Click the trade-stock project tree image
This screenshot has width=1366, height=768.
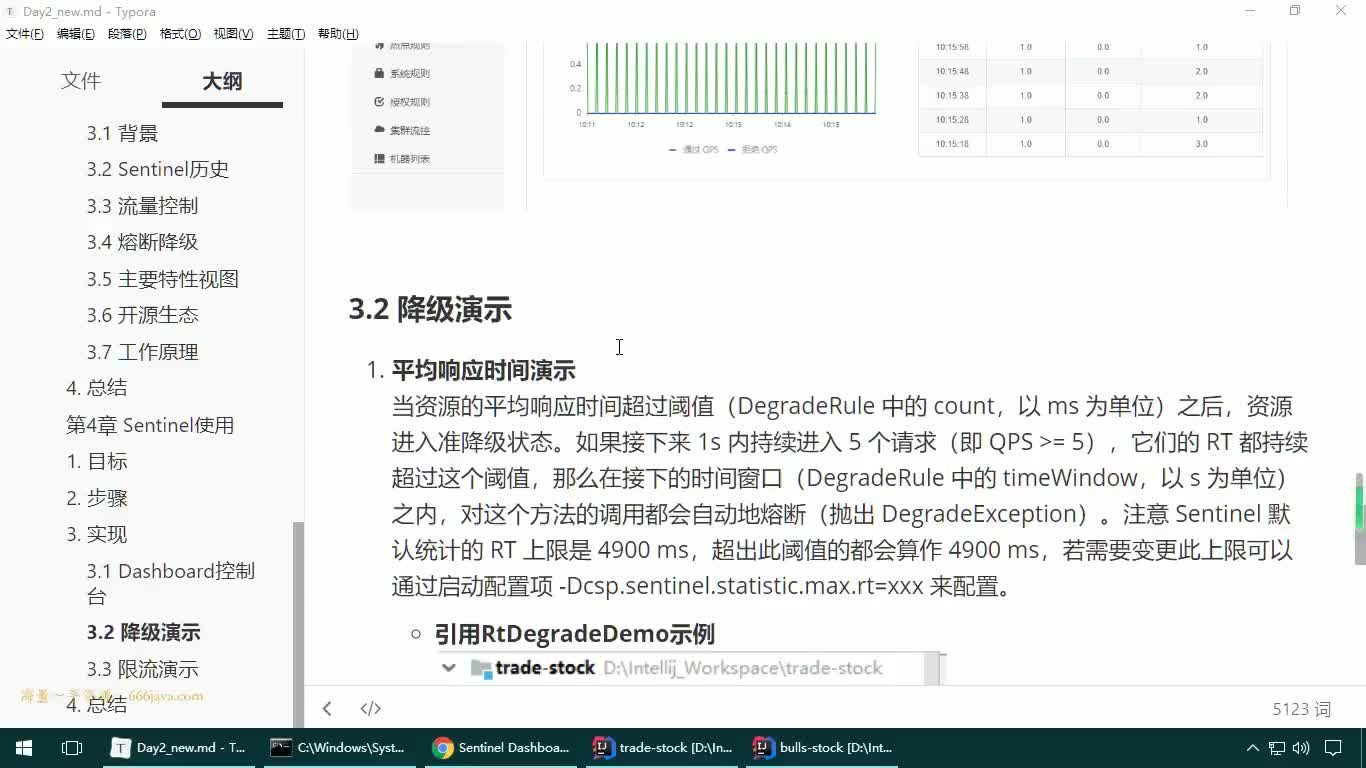coord(692,668)
